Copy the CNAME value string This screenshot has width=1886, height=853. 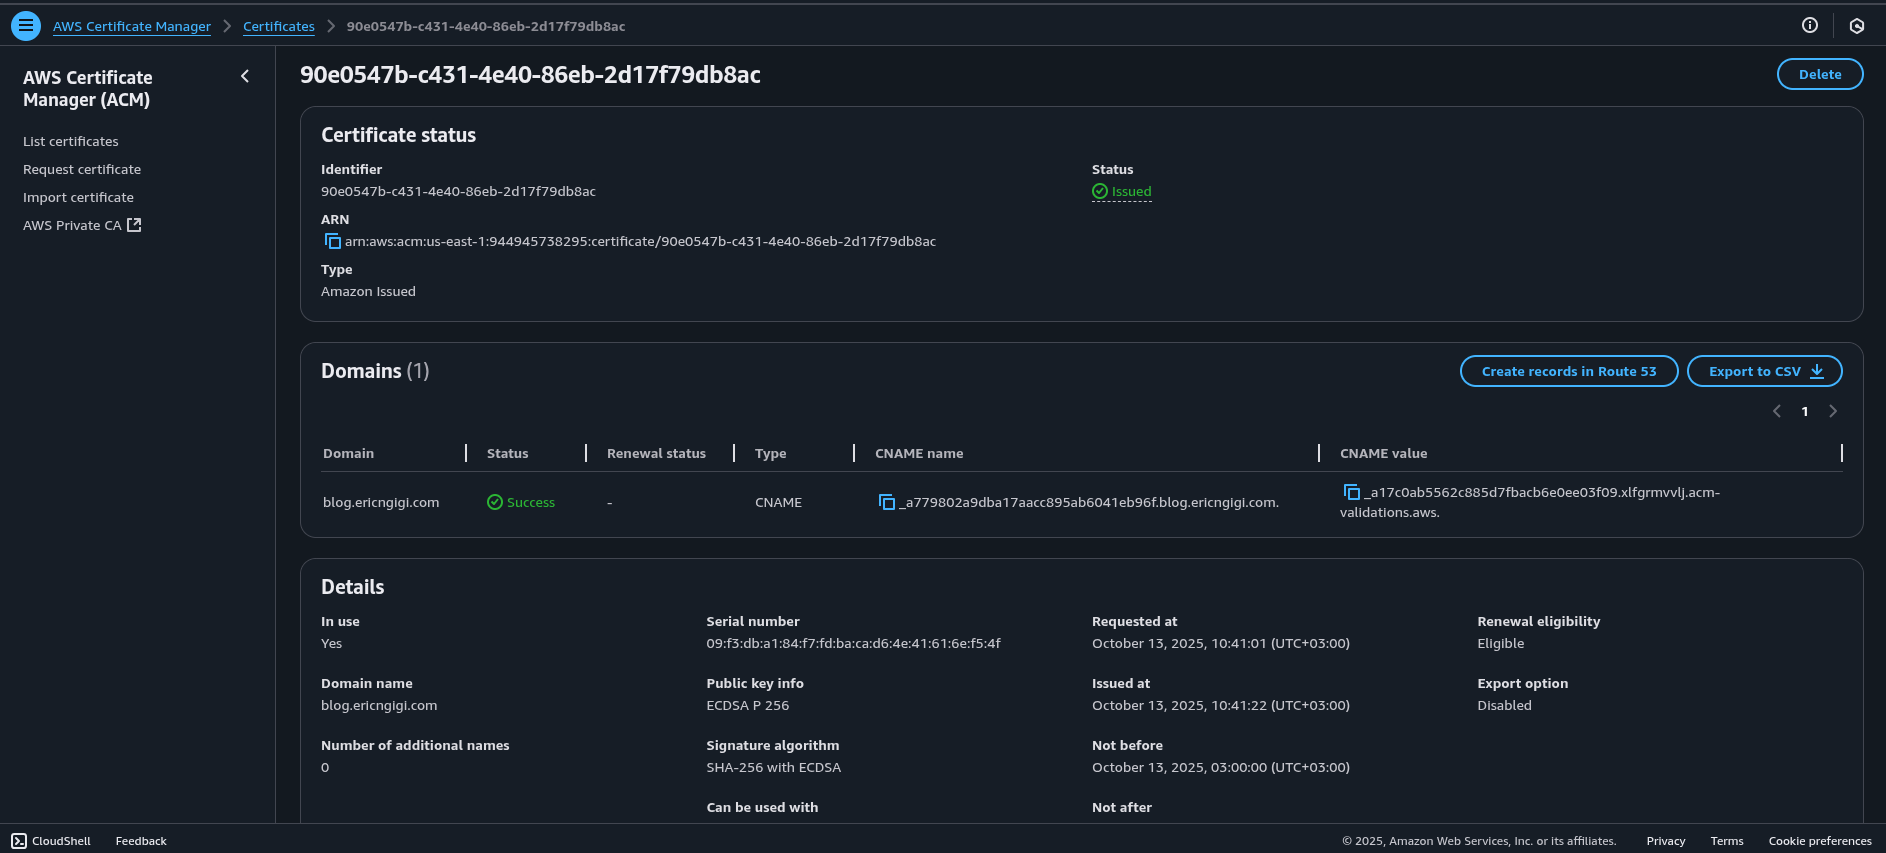point(1351,492)
